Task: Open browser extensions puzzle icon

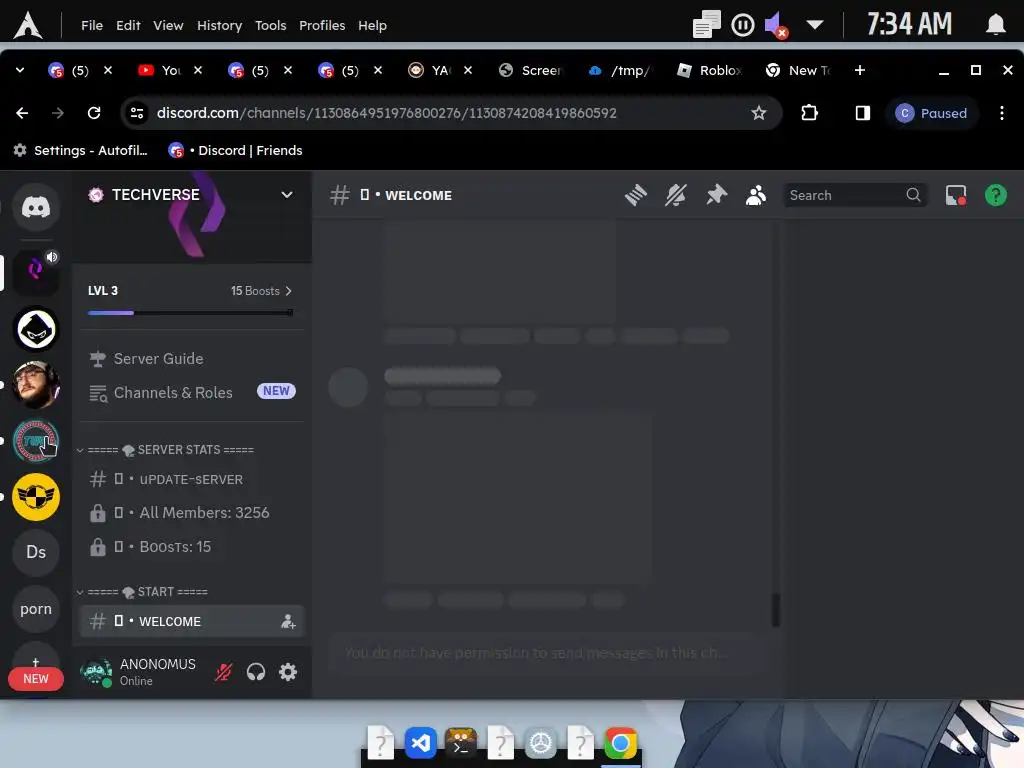Action: coord(810,113)
